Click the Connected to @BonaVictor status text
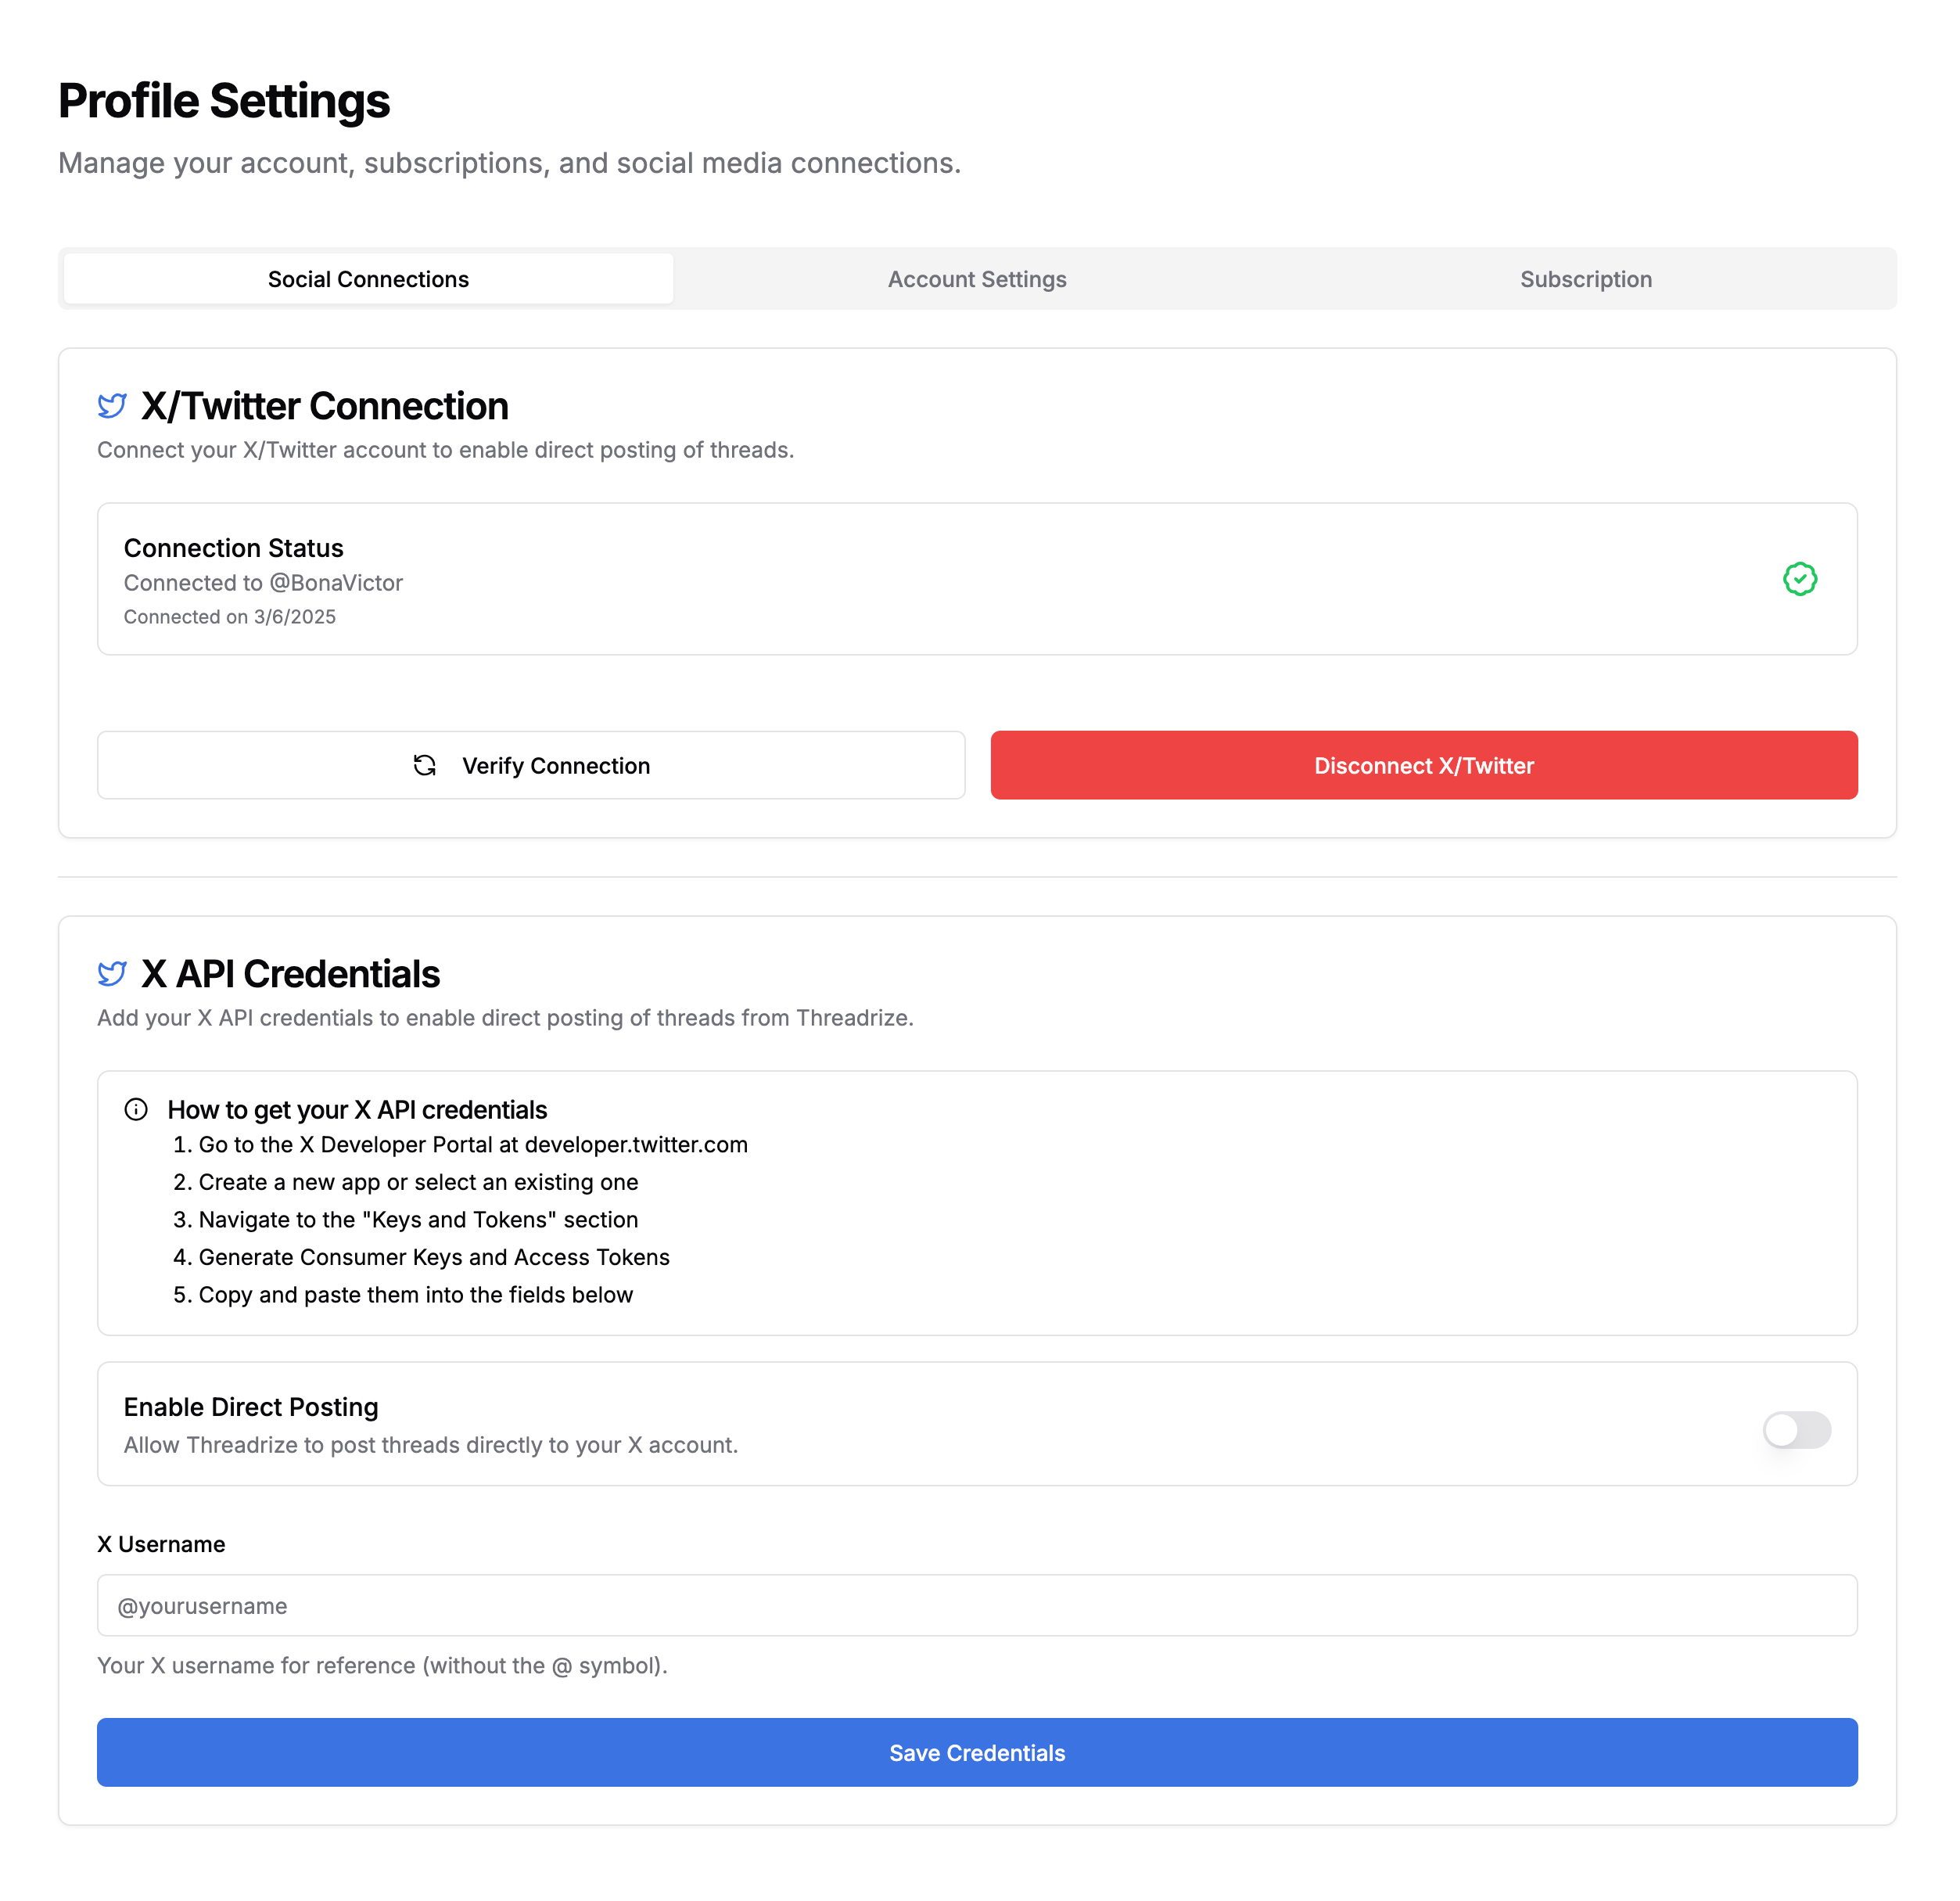The width and height of the screenshot is (1960, 1901). [x=263, y=583]
